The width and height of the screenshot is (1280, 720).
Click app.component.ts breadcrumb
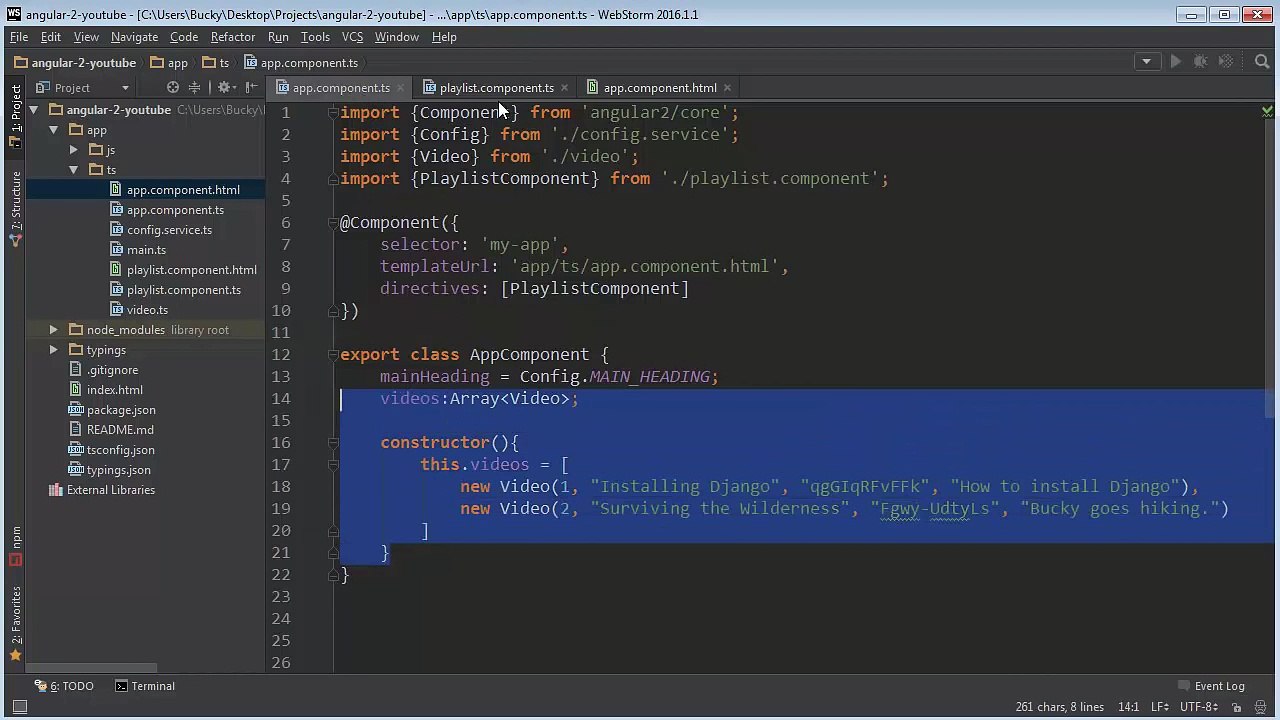[x=301, y=63]
